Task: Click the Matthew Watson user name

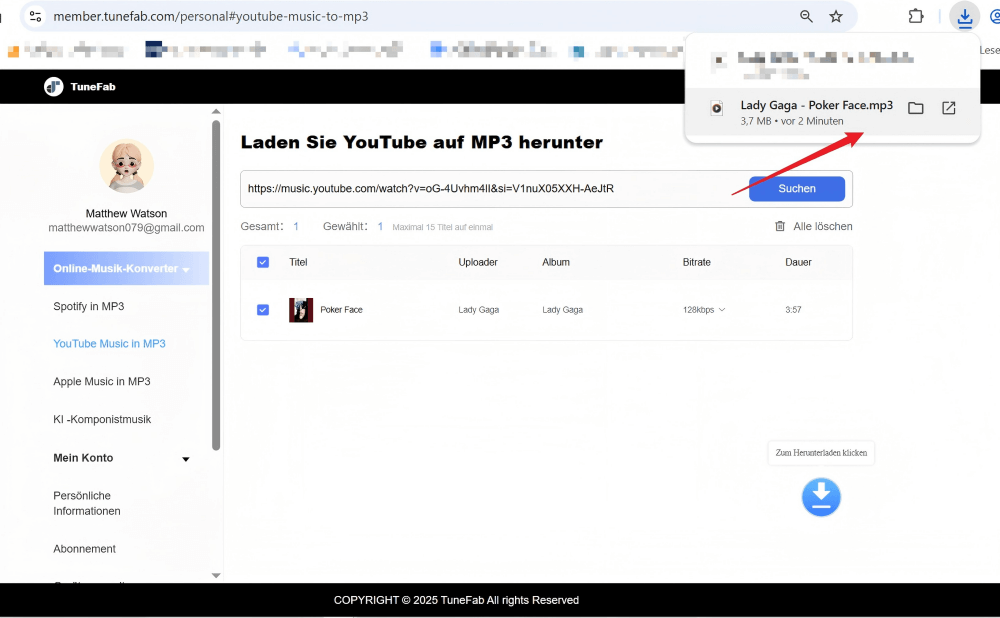Action: [x=126, y=214]
